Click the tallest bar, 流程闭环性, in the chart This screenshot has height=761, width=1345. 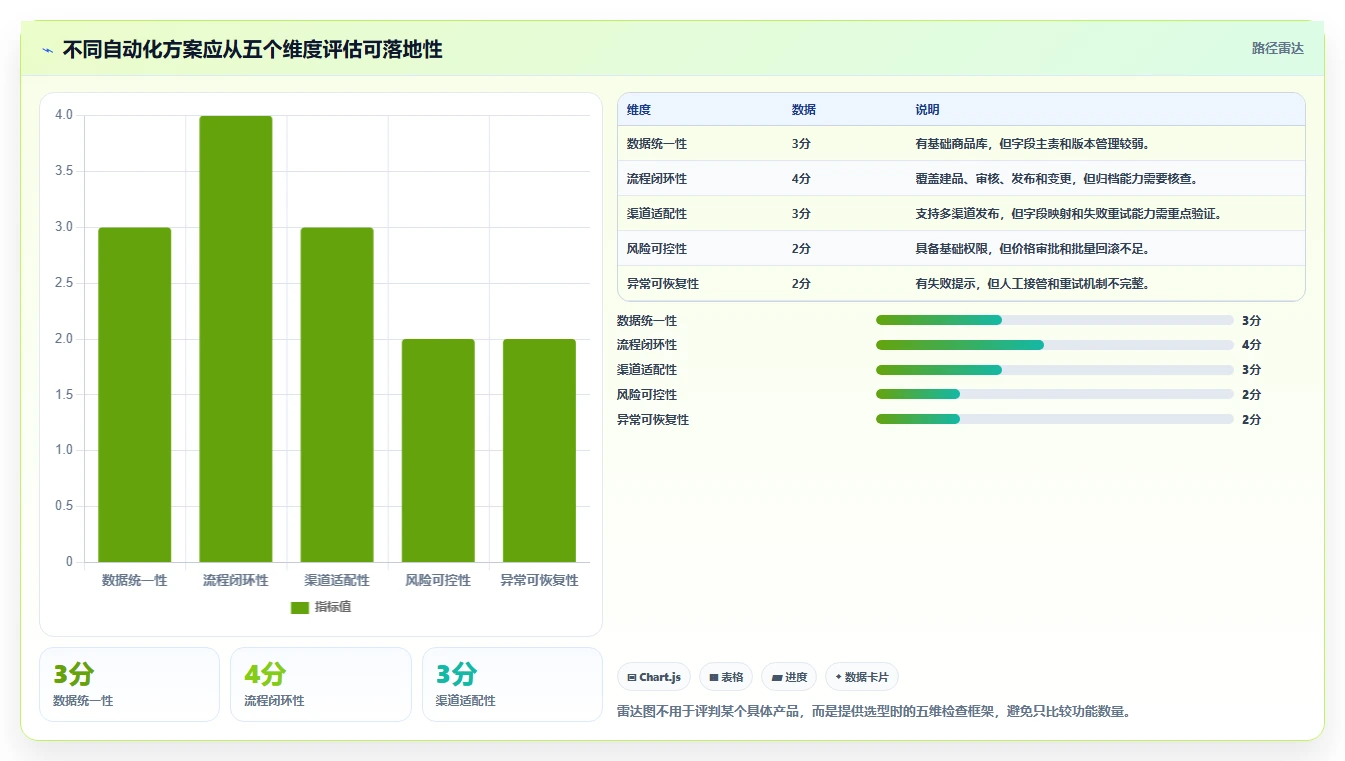click(236, 339)
